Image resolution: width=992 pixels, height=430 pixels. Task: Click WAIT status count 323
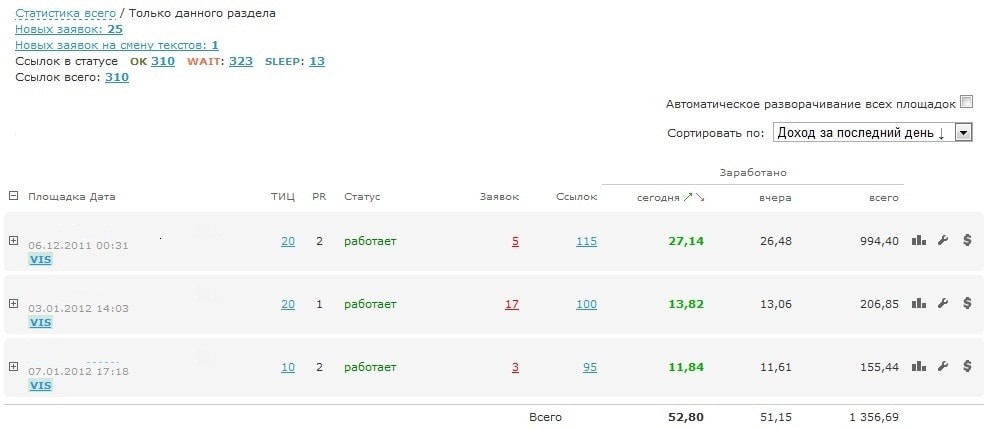(240, 61)
